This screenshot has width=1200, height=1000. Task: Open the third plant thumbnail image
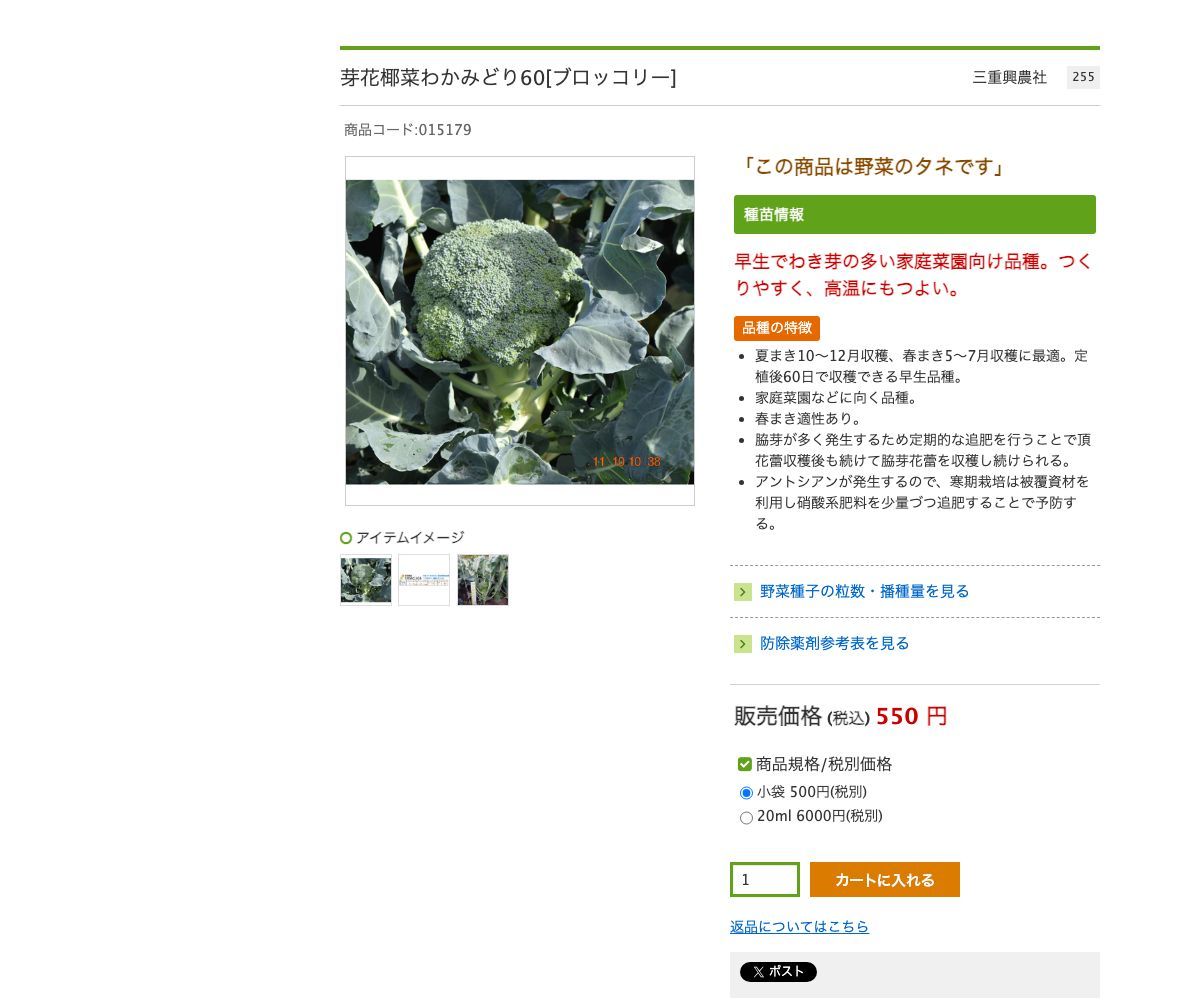pos(483,580)
